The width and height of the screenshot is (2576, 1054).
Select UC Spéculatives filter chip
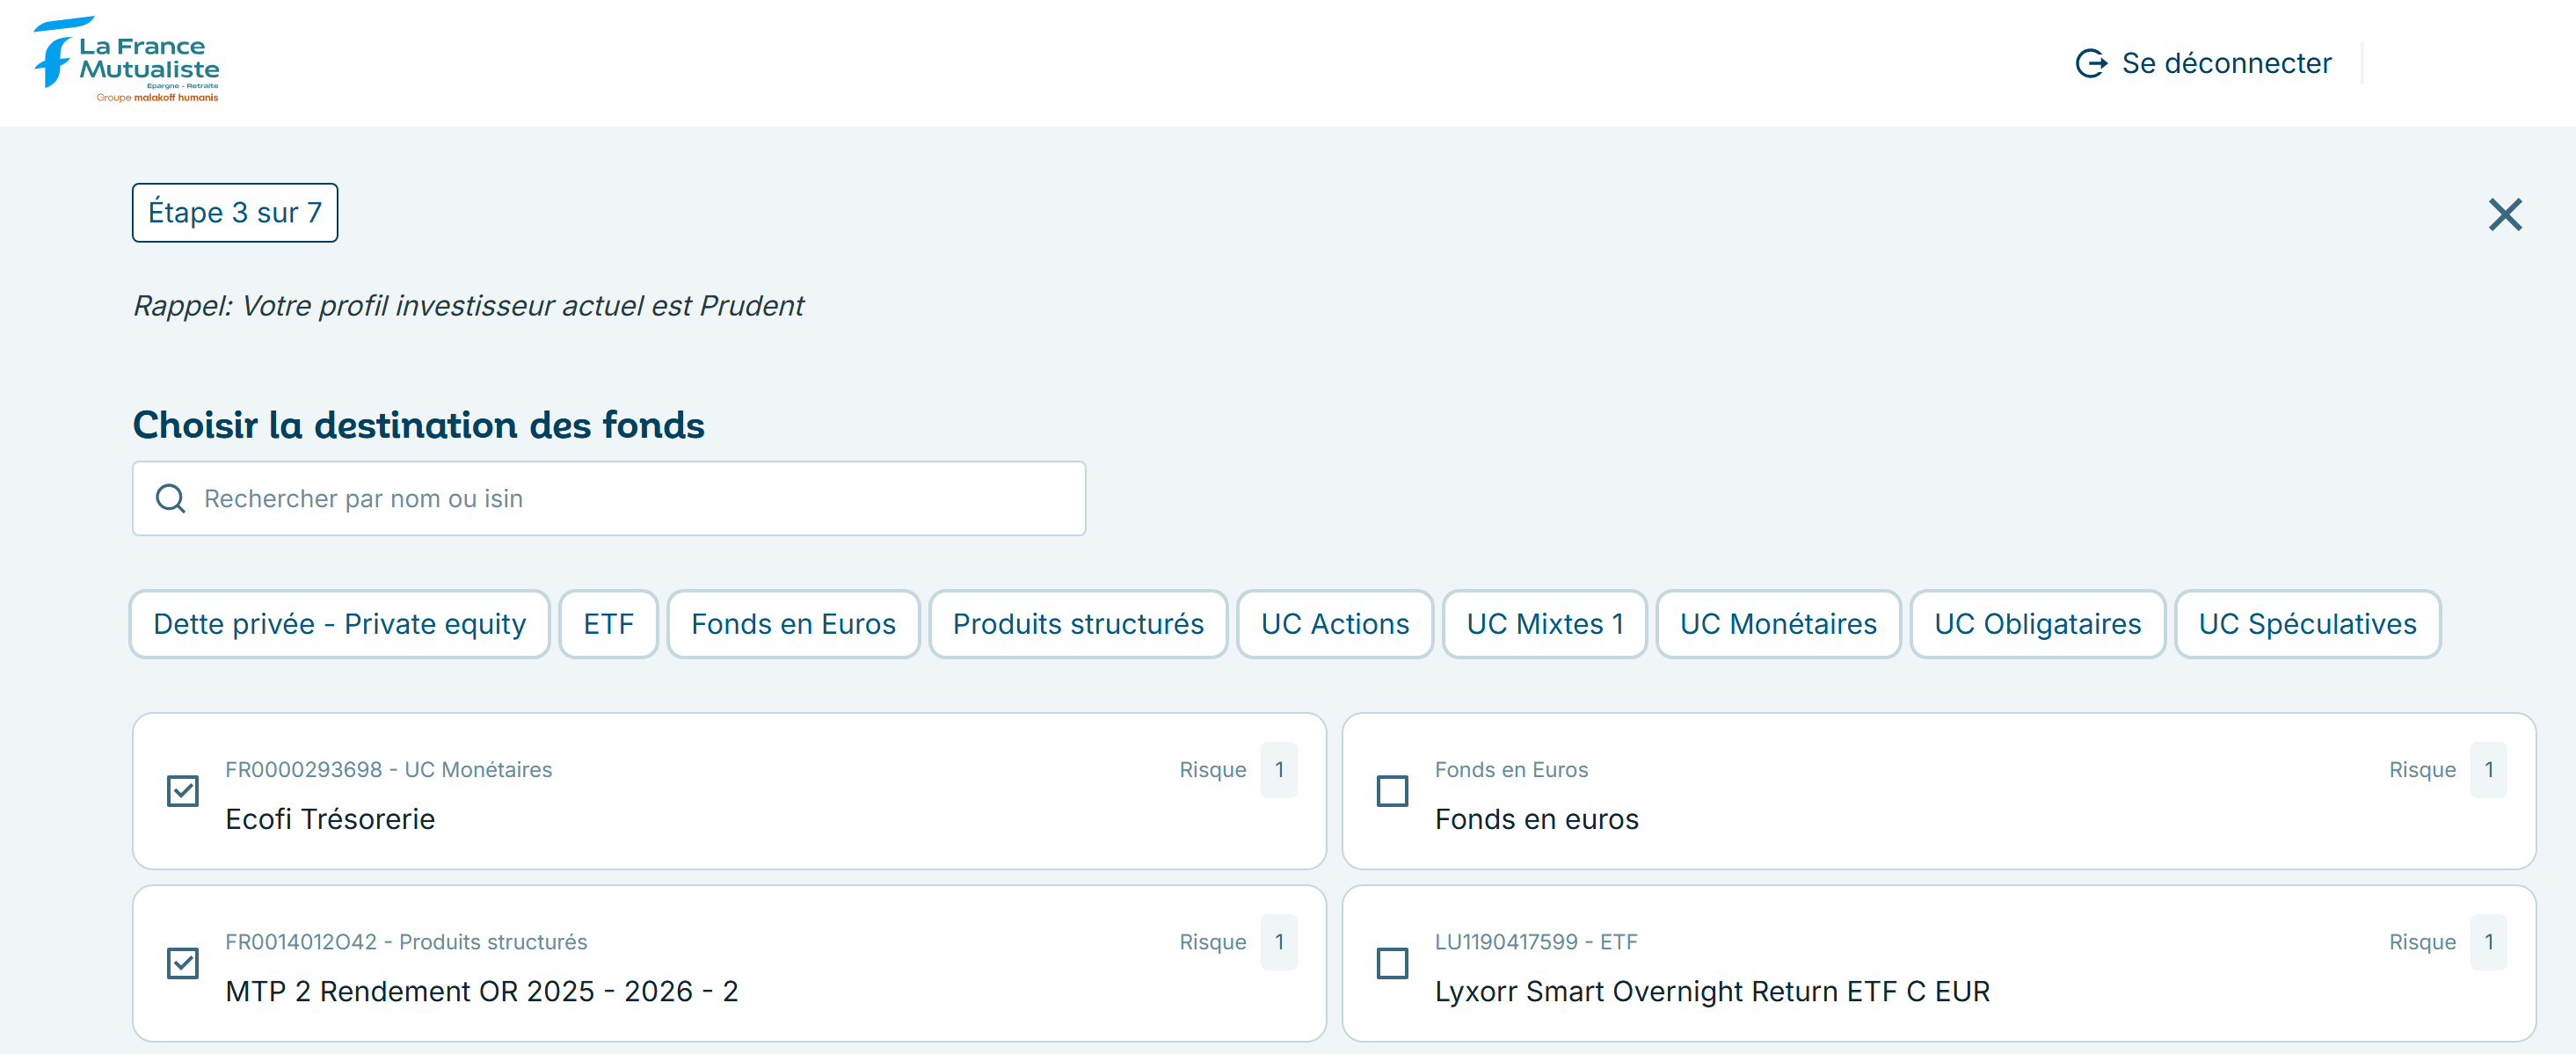click(x=2306, y=624)
